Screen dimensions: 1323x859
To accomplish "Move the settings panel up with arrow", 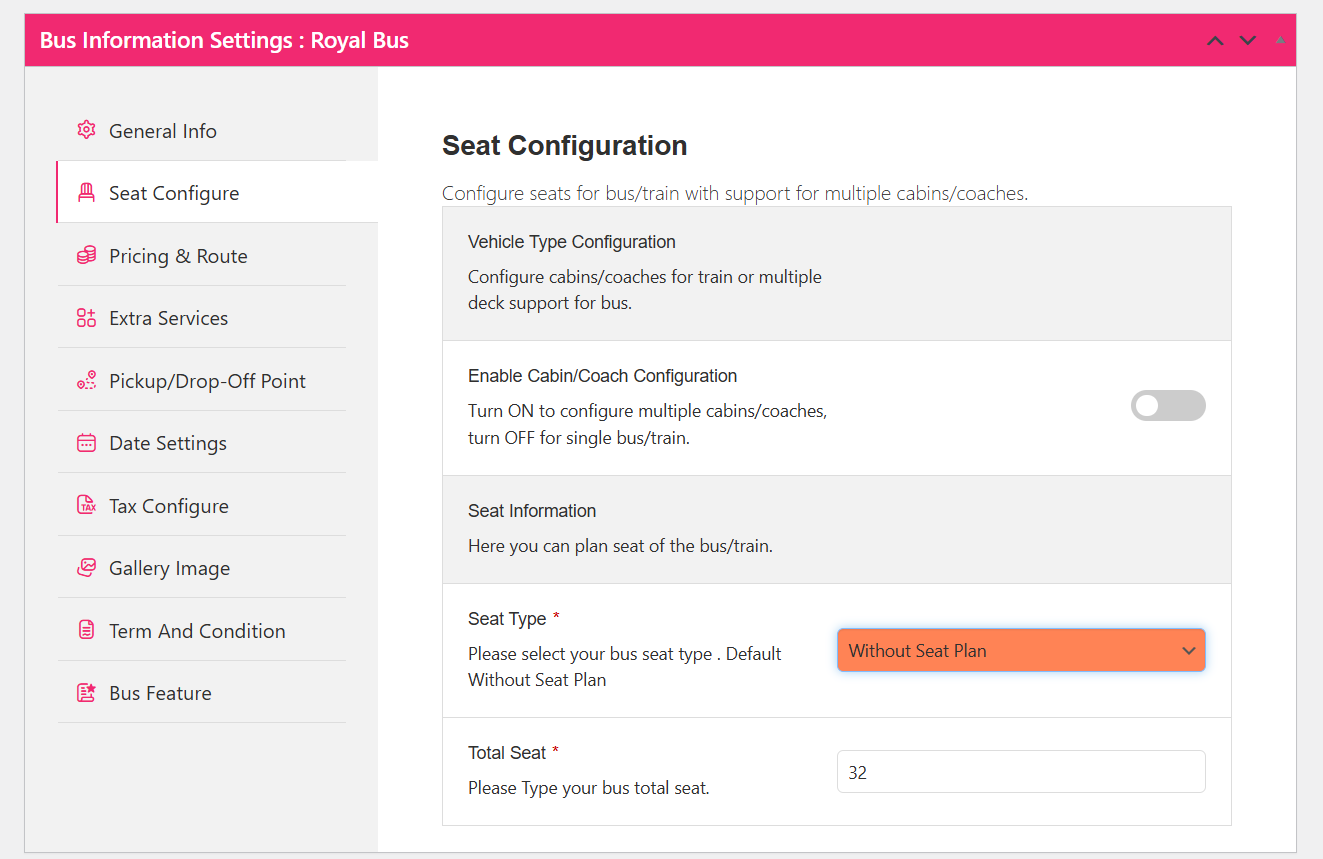I will point(1215,41).
